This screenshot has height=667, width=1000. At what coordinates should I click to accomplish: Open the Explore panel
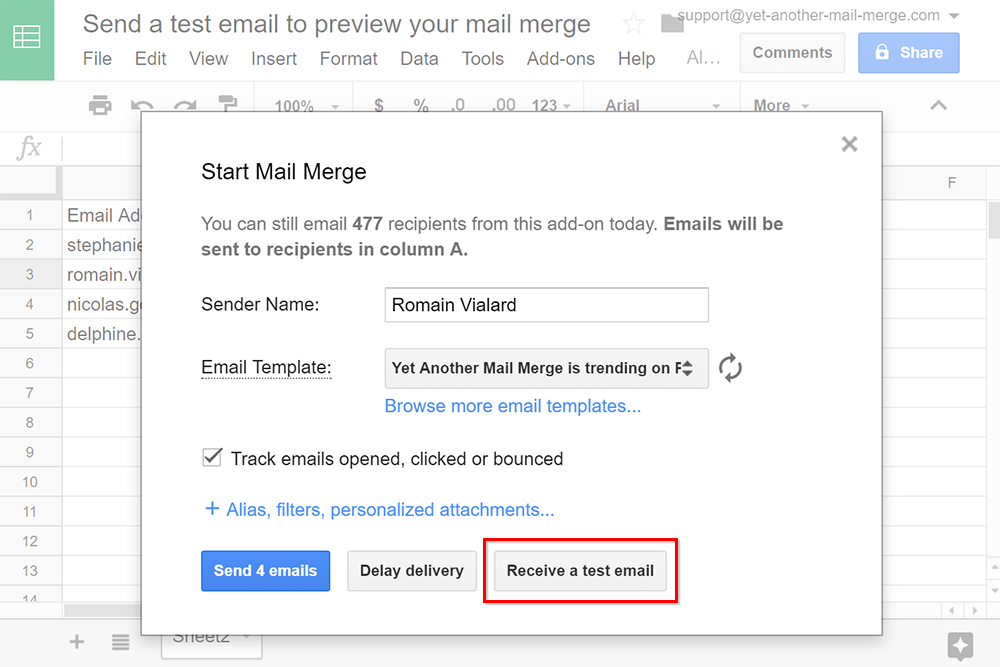pos(960,645)
